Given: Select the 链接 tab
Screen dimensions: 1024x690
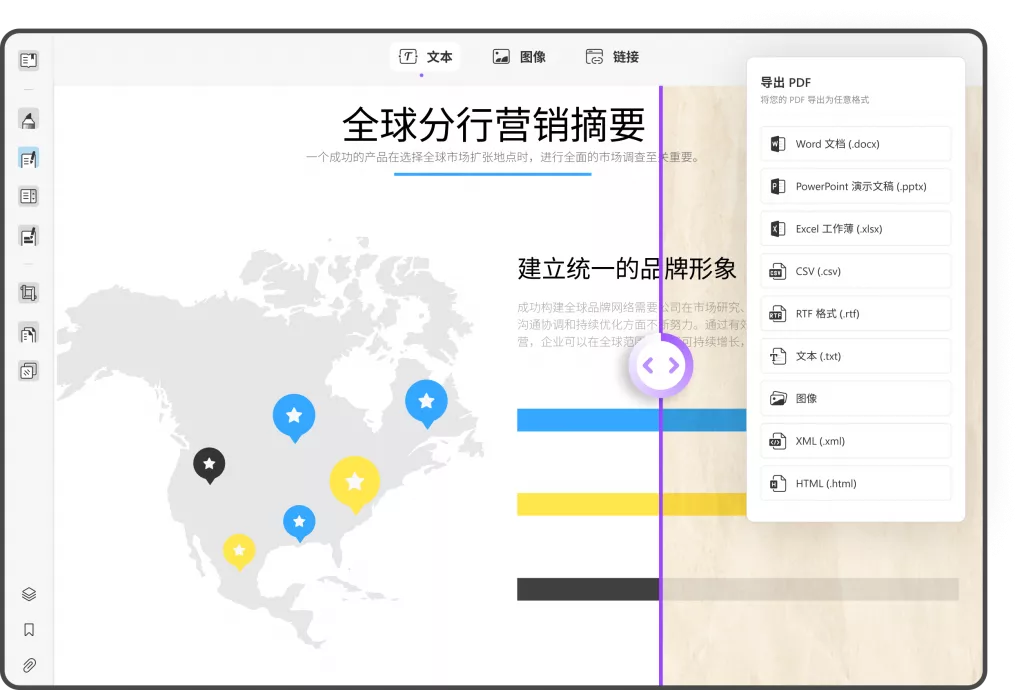Looking at the screenshot, I should (x=612, y=57).
